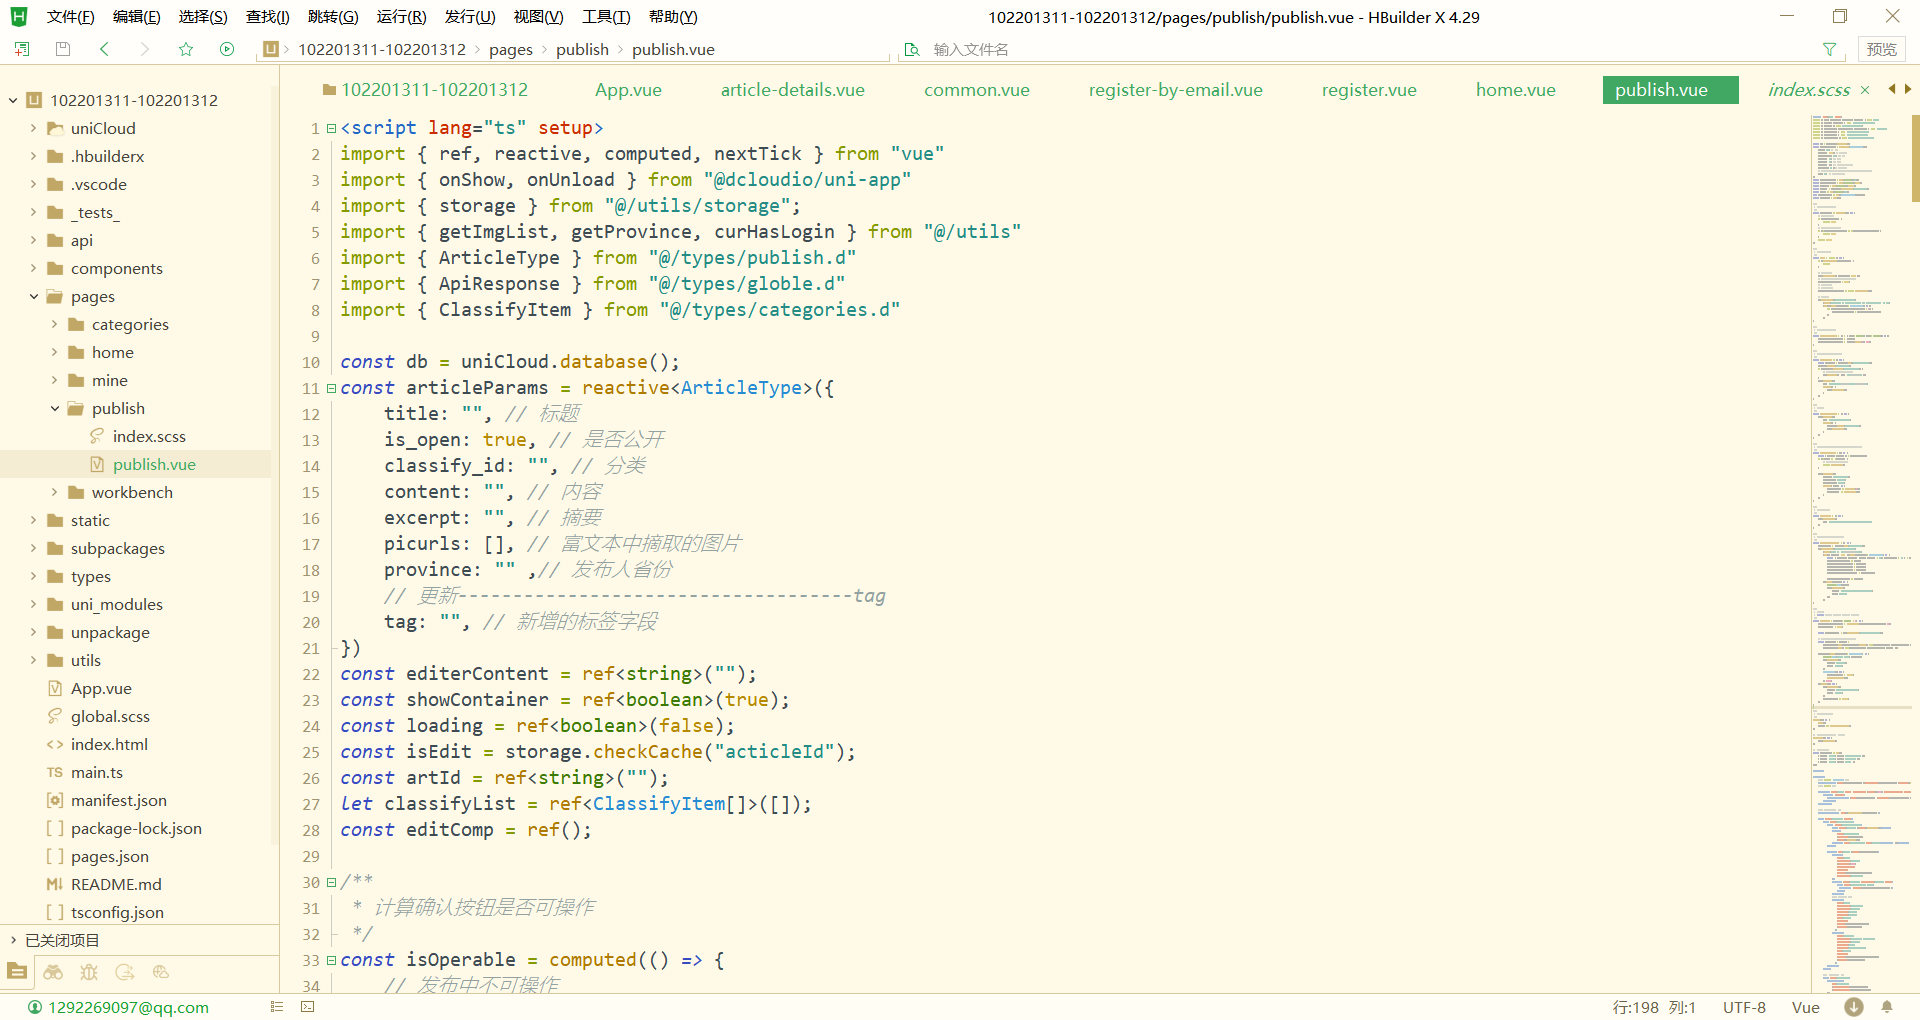Expand the categories folder
This screenshot has height=1020, width=1920.
54,324
